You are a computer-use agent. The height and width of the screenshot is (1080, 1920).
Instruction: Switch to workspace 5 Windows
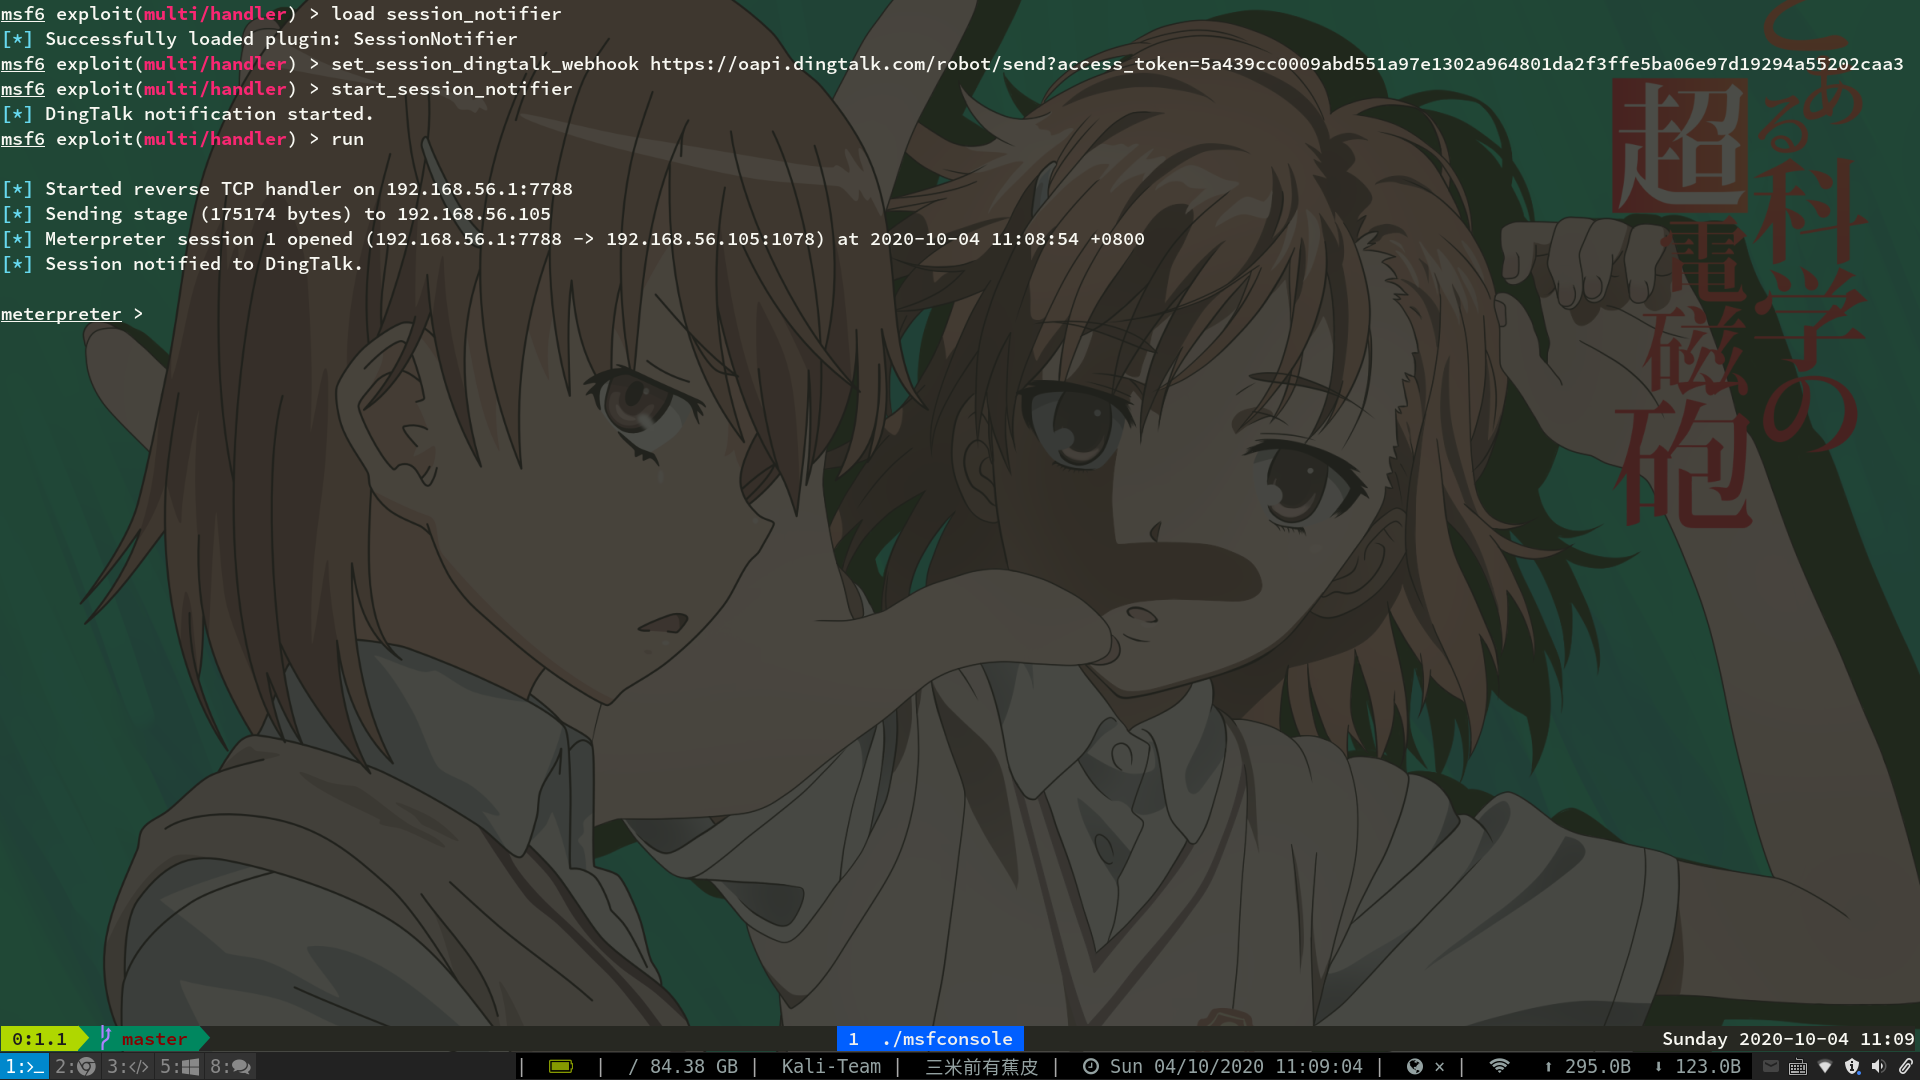[x=180, y=1067]
